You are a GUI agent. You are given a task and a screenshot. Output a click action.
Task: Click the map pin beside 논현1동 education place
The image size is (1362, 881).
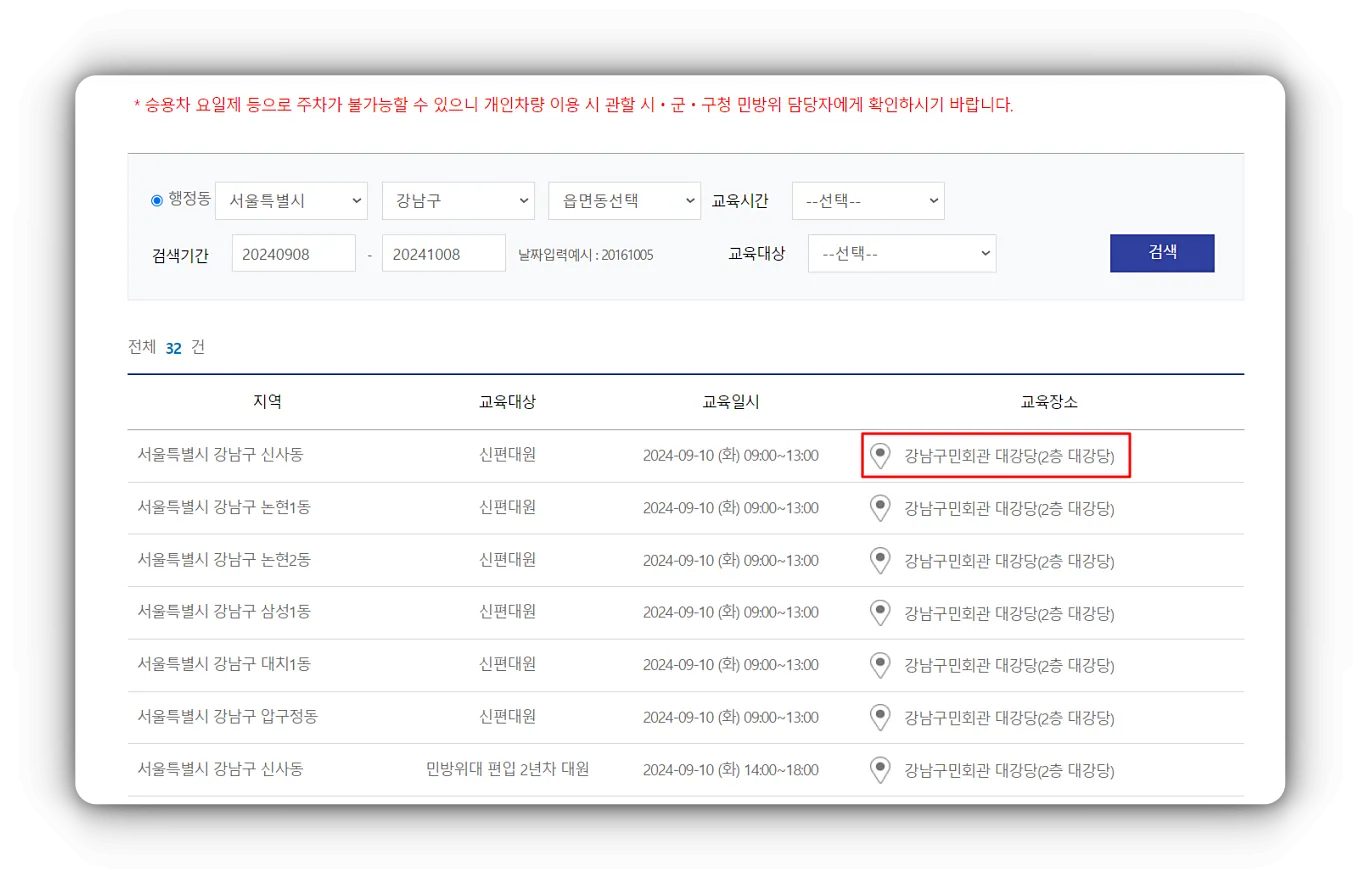(880, 508)
